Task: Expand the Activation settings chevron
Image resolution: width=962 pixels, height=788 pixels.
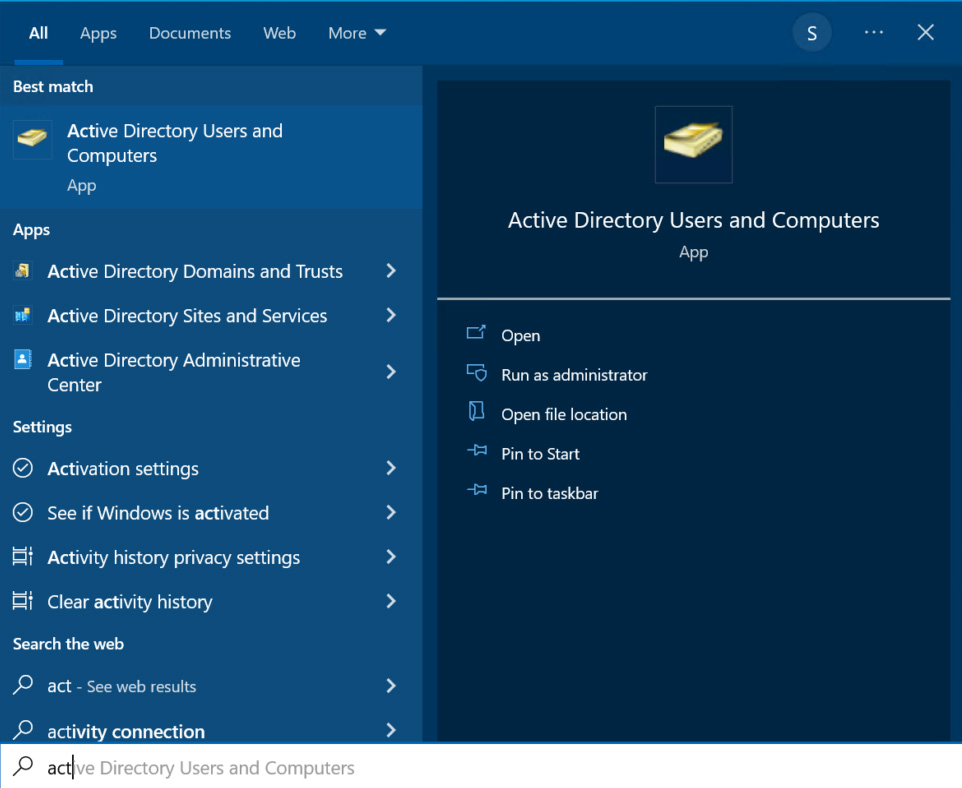Action: pos(391,468)
